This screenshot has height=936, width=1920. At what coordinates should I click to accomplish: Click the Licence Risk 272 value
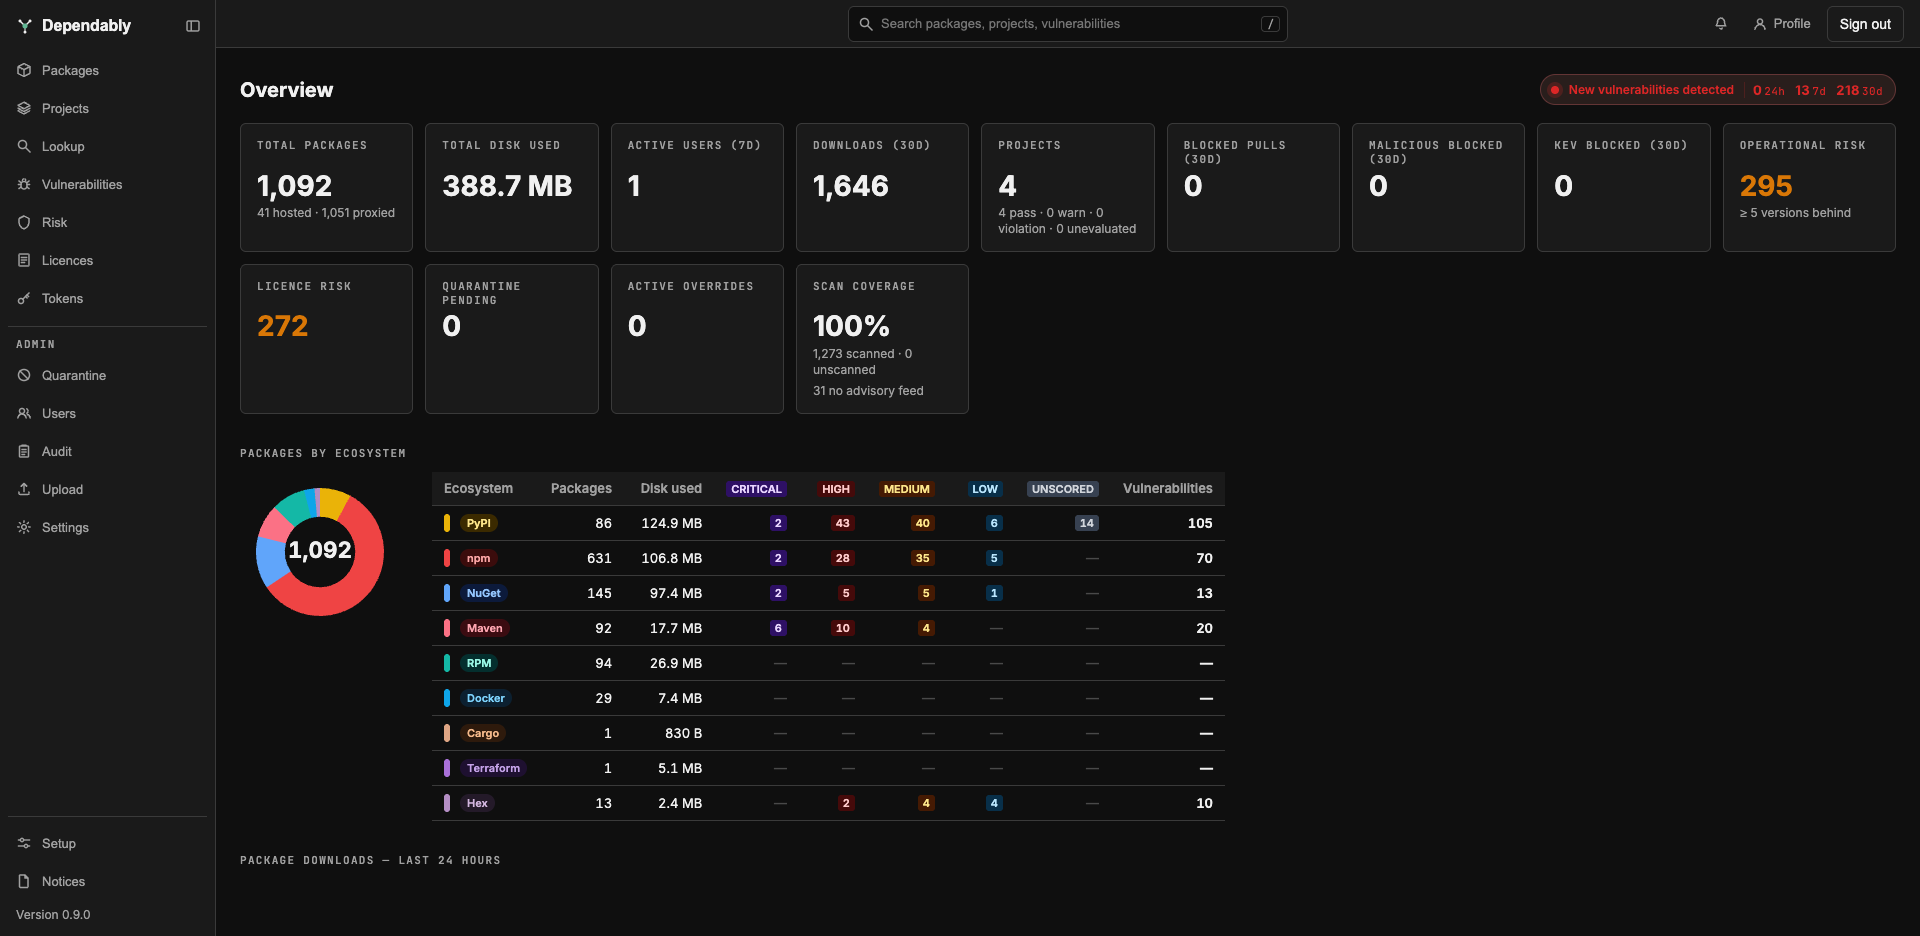[x=283, y=326]
